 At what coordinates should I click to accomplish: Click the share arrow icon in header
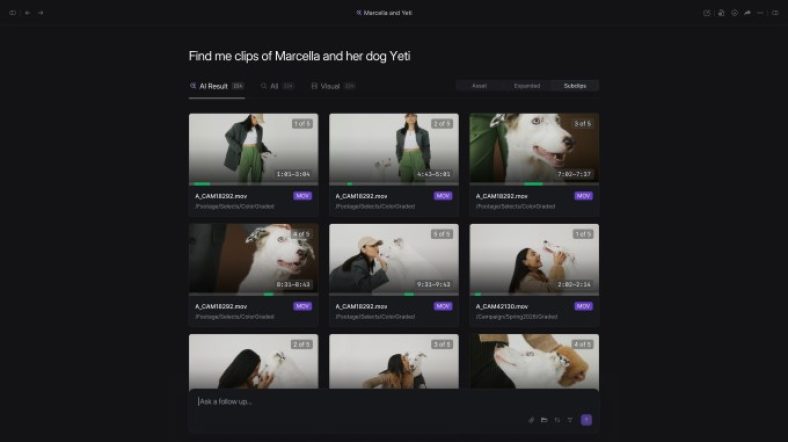(747, 13)
